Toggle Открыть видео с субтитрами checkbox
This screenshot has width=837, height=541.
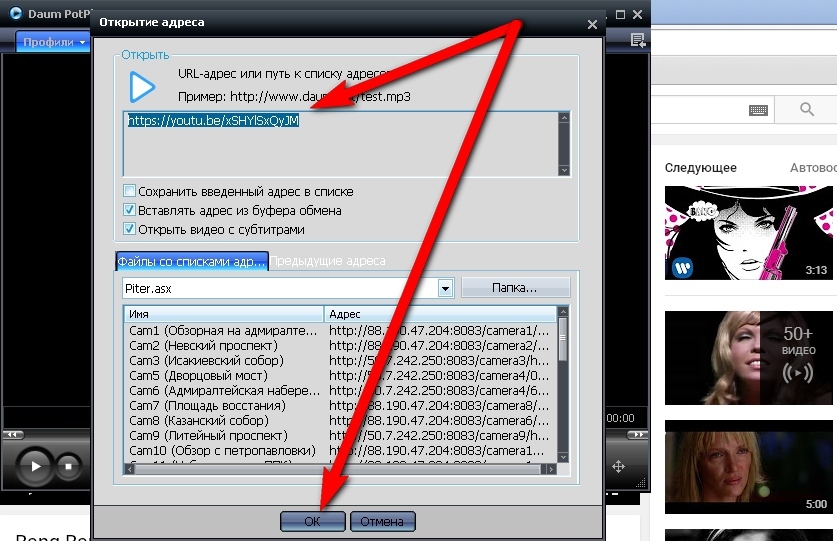(x=129, y=229)
